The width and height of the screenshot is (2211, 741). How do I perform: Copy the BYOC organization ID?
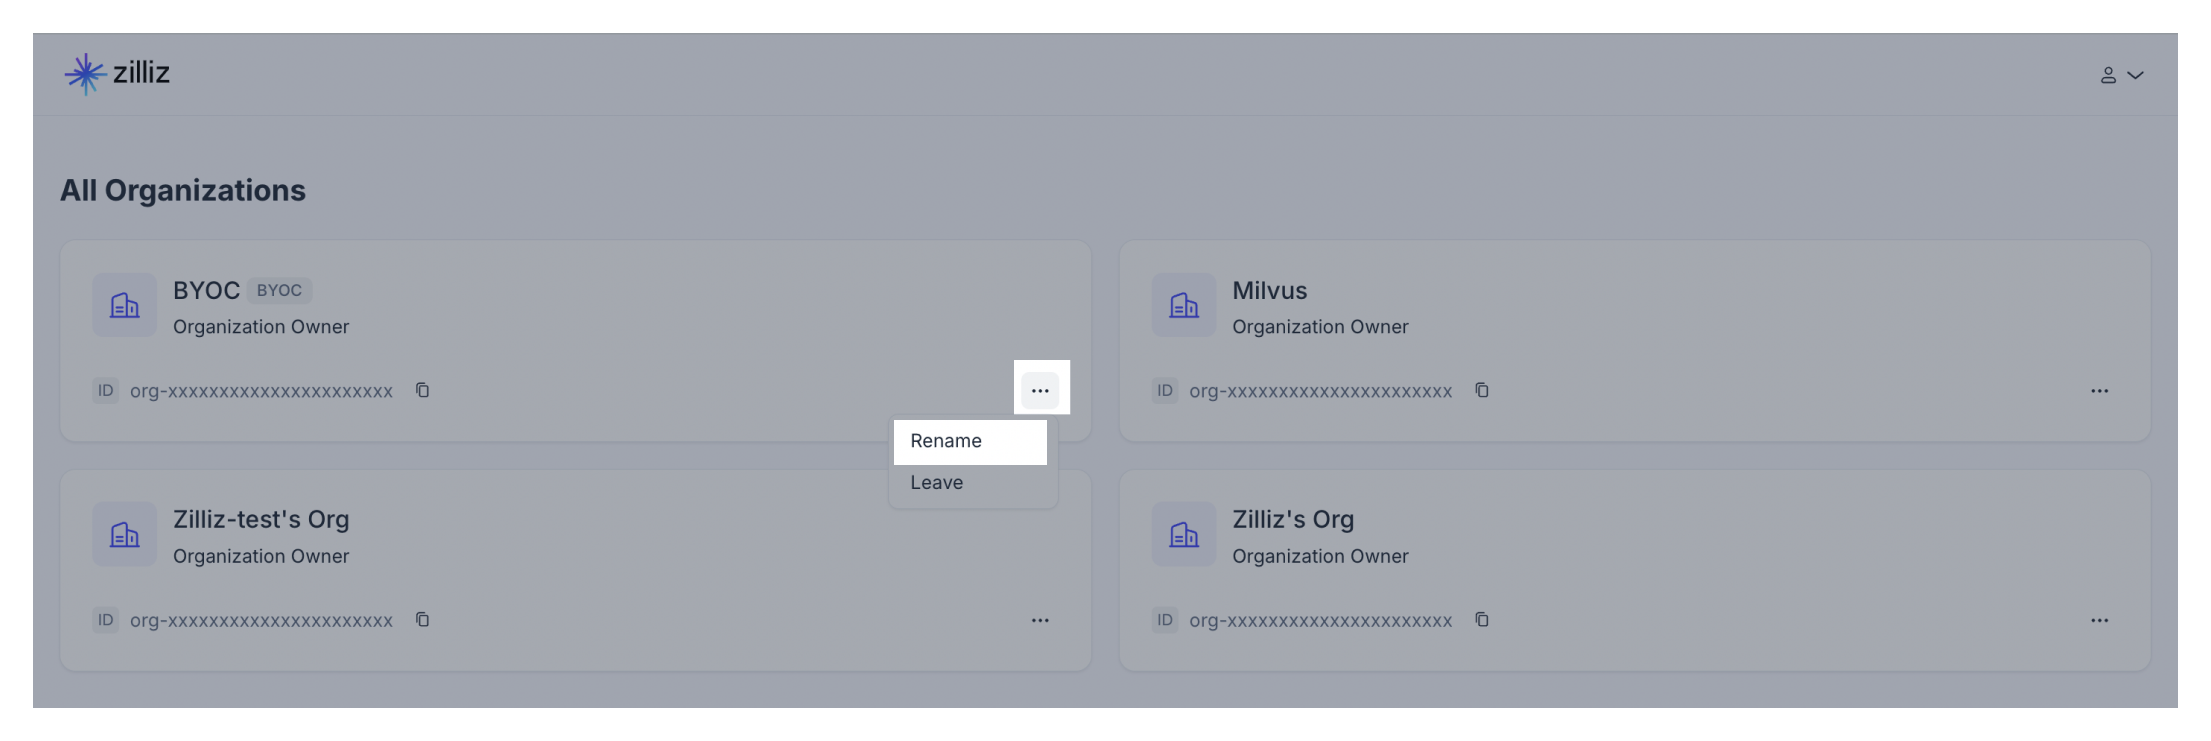pyautogui.click(x=422, y=390)
